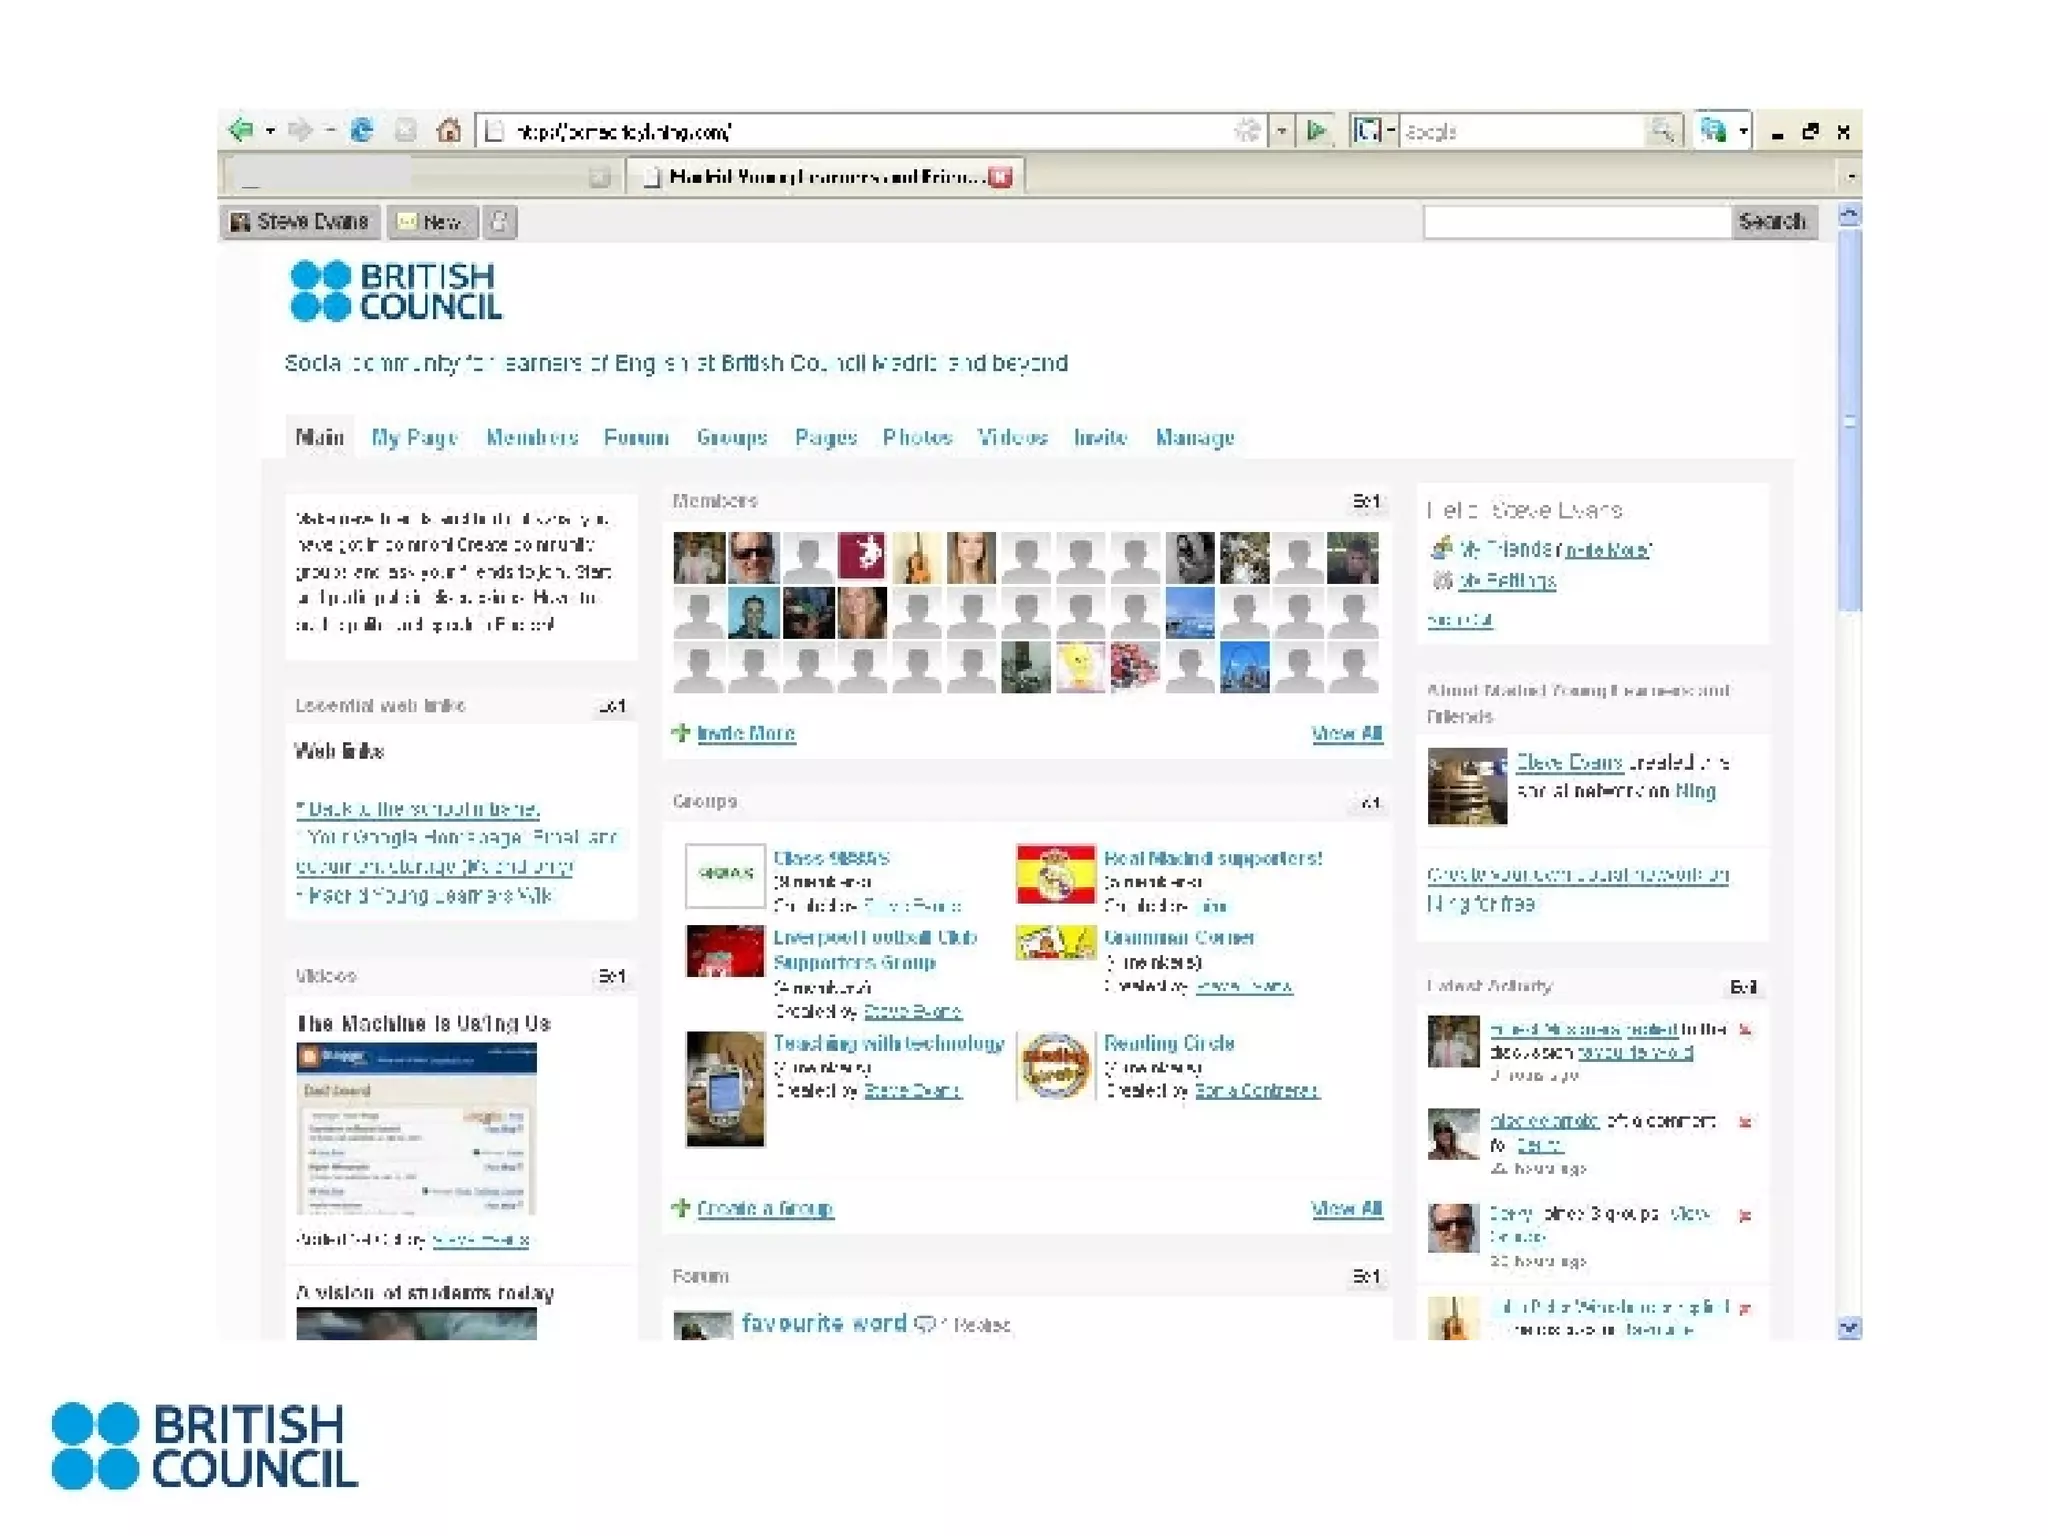Close the Madrid Young Learners tab
The image size is (2048, 1536).
(x=1000, y=178)
